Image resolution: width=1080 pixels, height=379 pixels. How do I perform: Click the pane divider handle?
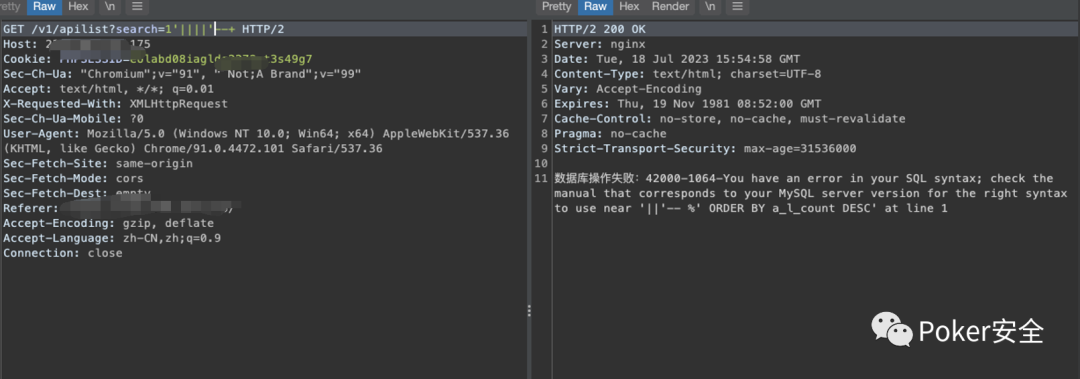coord(529,311)
